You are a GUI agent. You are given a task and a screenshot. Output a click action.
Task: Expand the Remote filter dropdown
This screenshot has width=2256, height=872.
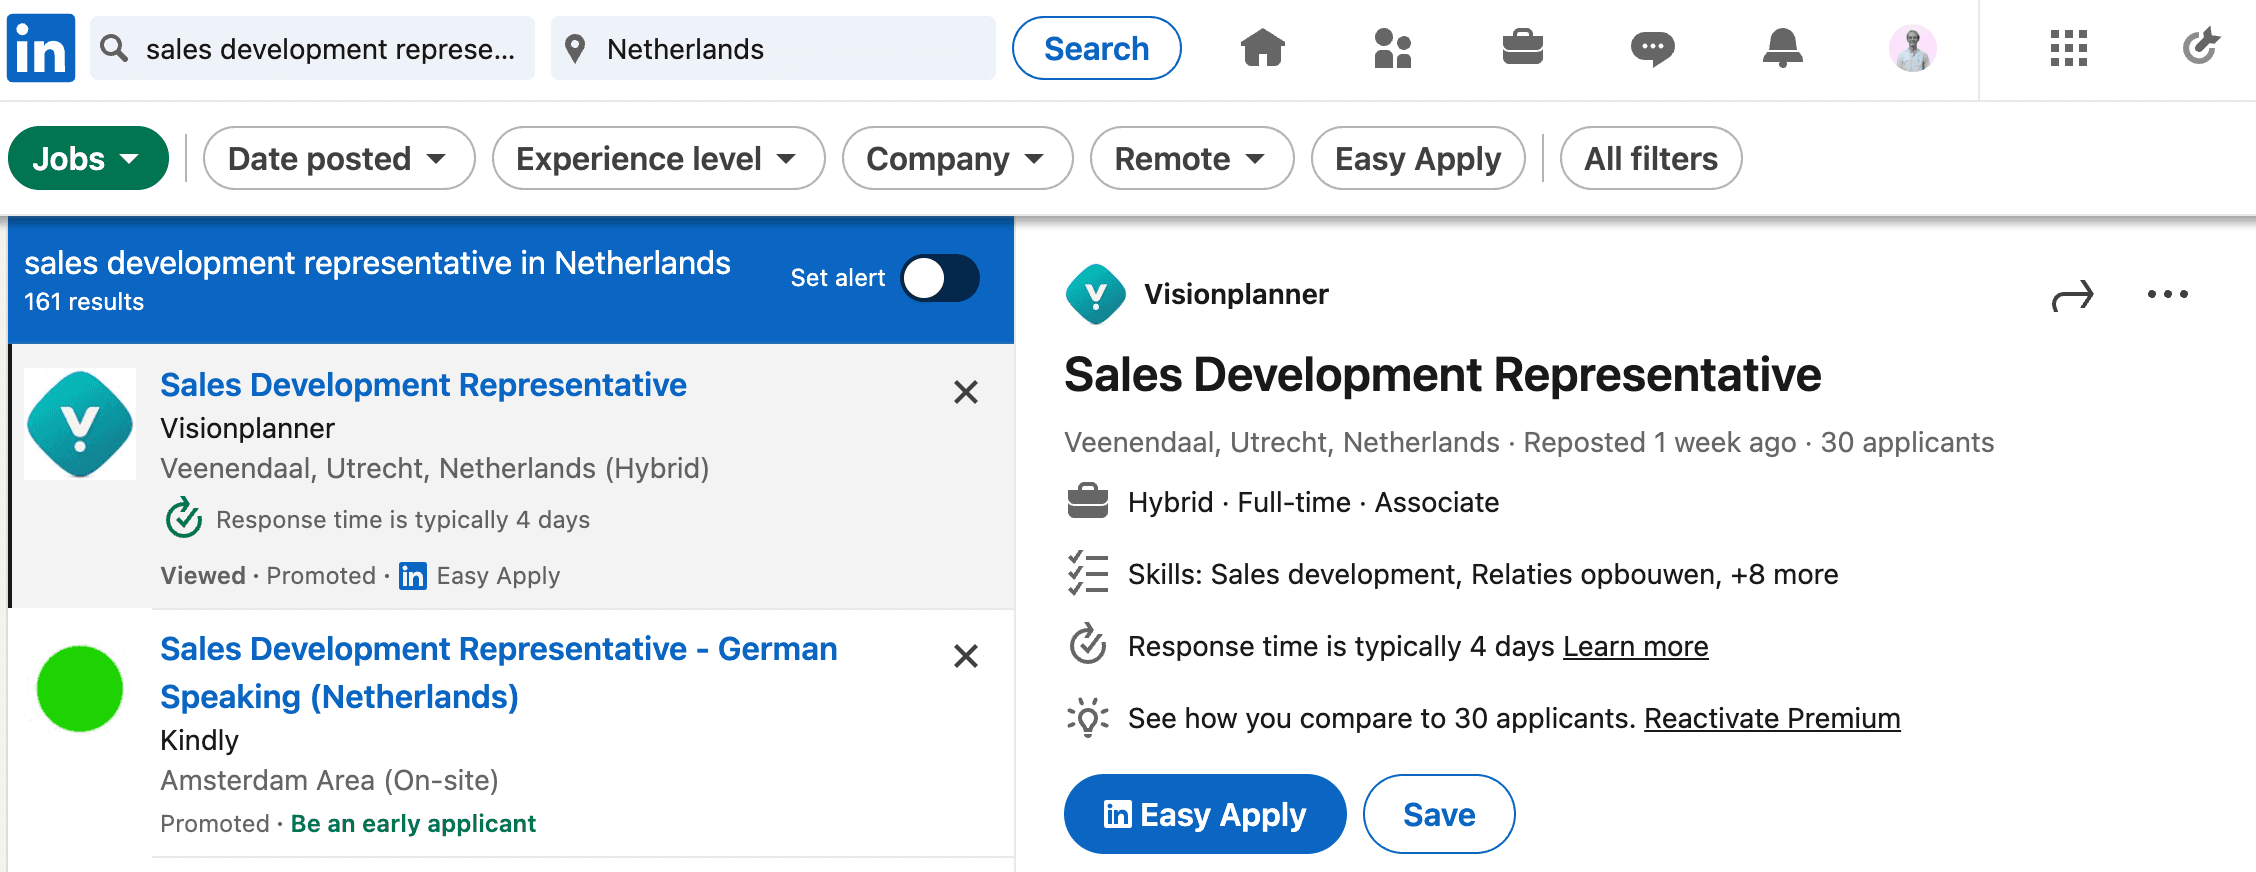[1192, 158]
